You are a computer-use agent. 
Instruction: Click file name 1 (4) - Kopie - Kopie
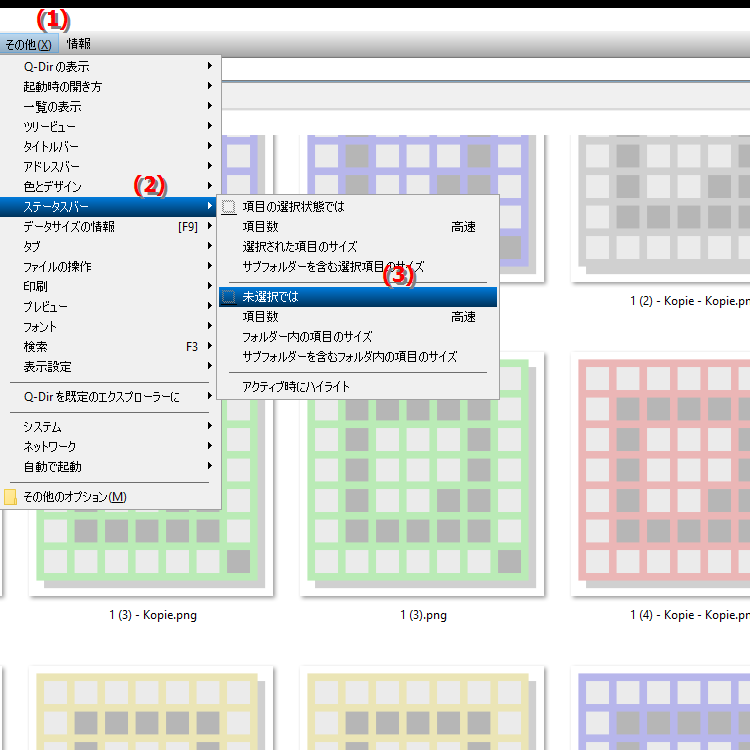tap(689, 615)
